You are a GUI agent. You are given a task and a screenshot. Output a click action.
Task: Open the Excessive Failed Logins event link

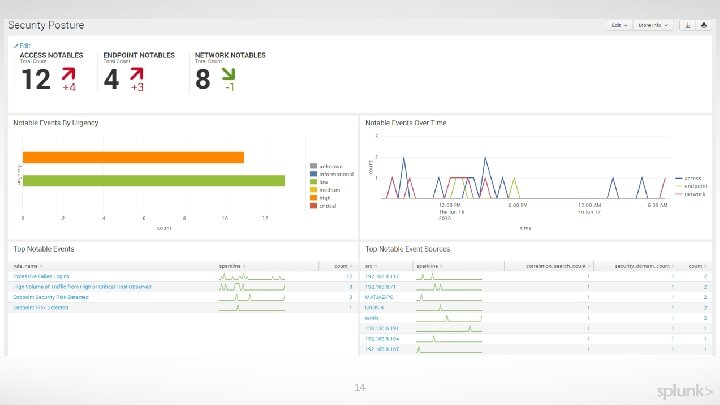[41, 276]
